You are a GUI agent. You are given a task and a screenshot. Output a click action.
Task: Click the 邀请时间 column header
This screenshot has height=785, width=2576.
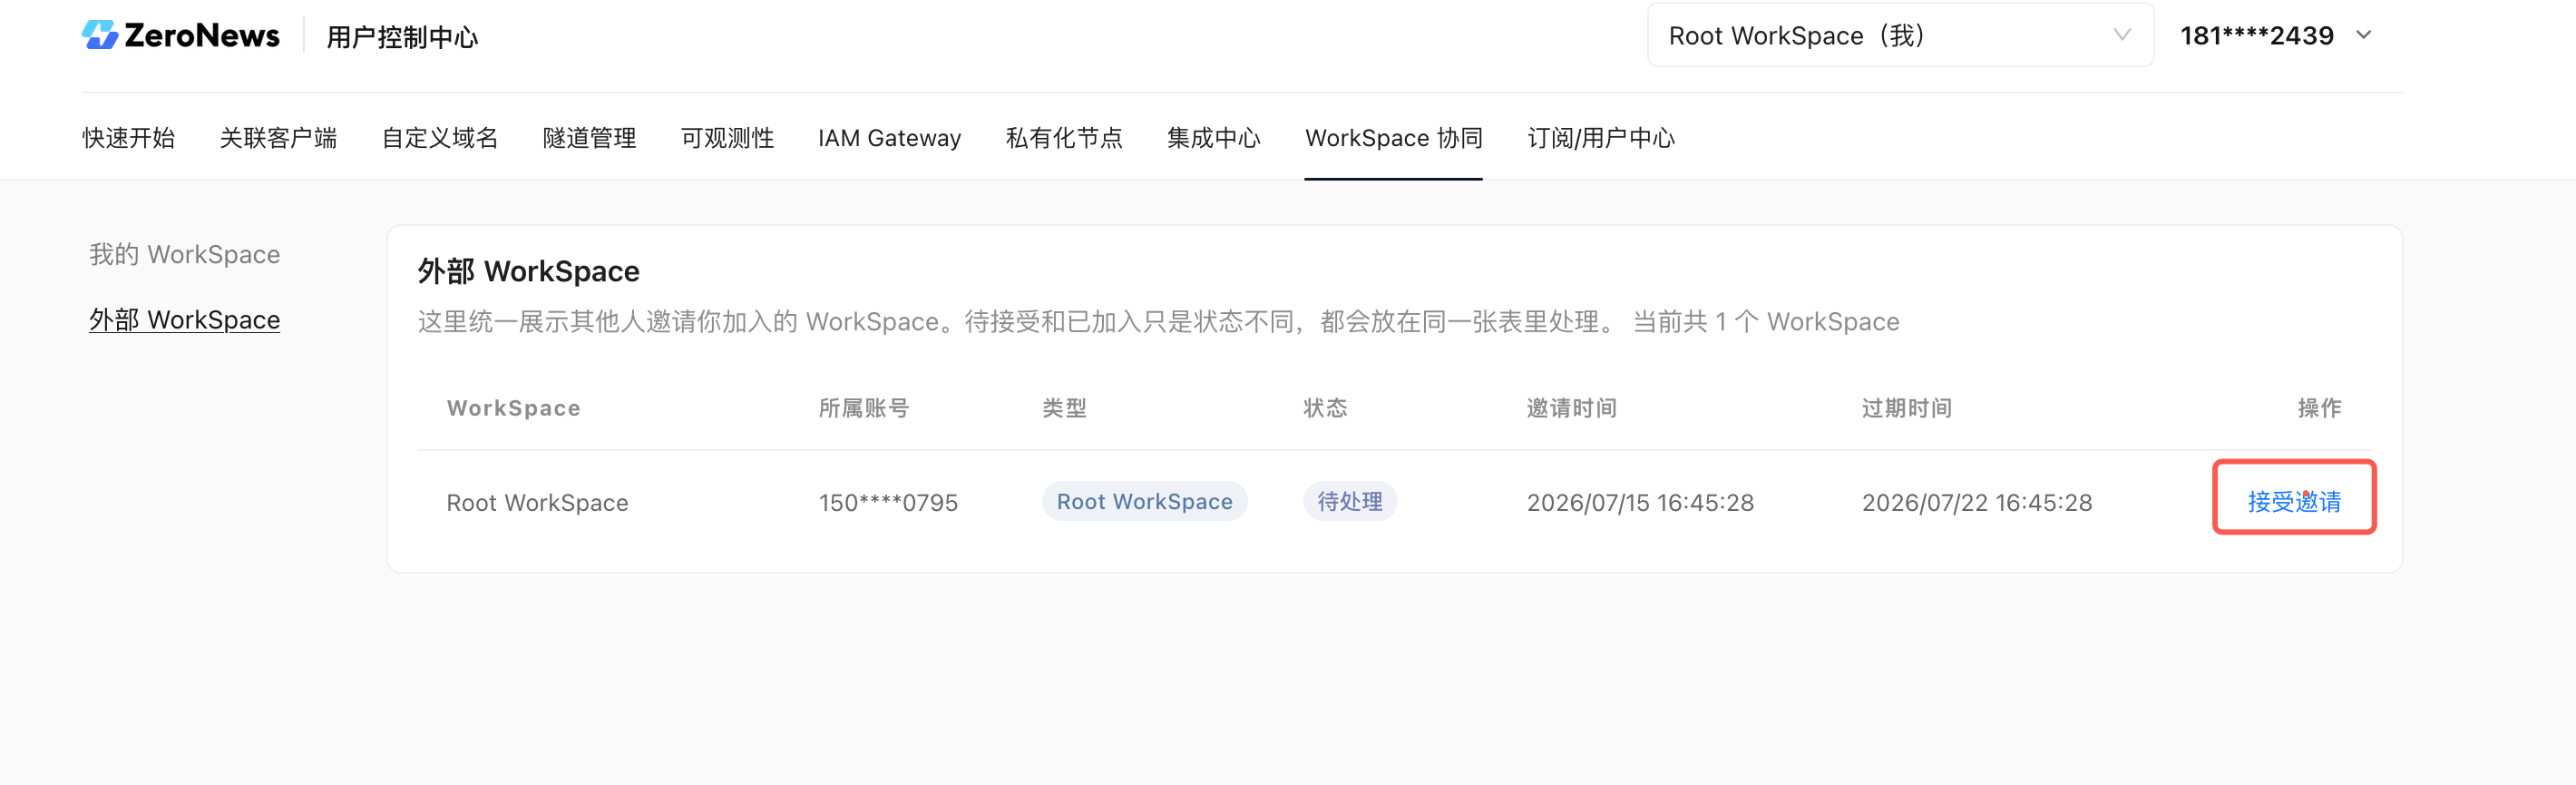pos(1572,408)
